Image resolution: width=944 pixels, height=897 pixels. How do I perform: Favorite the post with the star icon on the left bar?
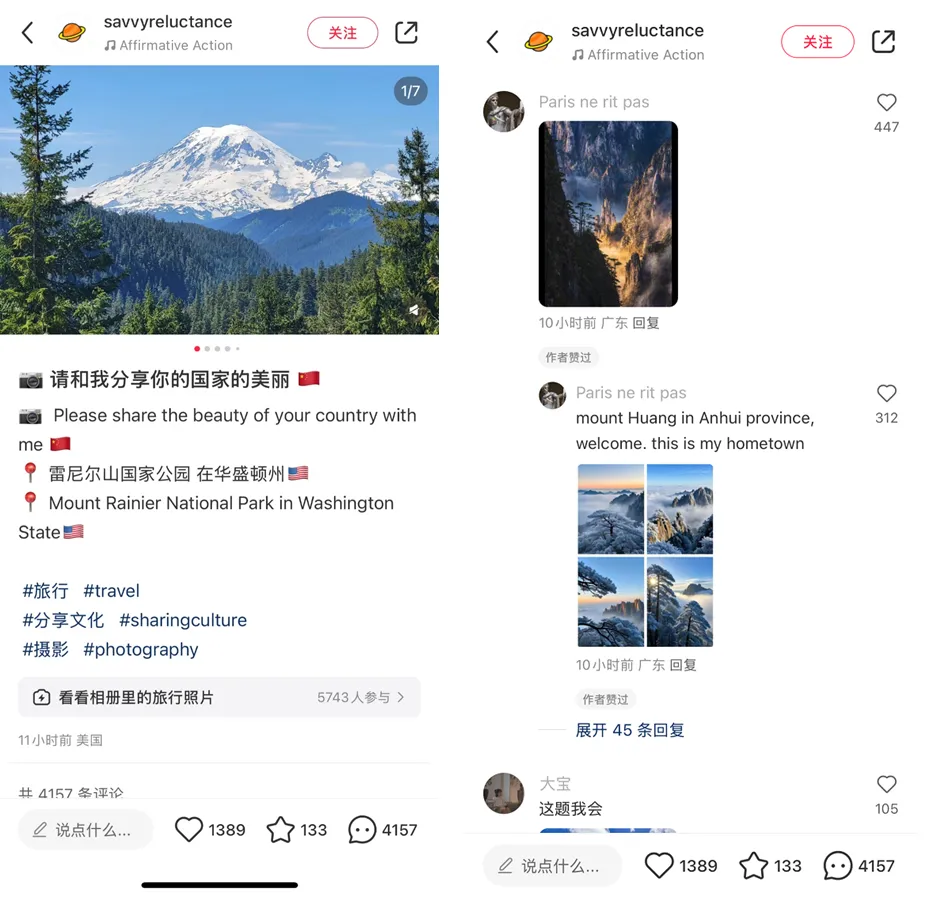(281, 830)
